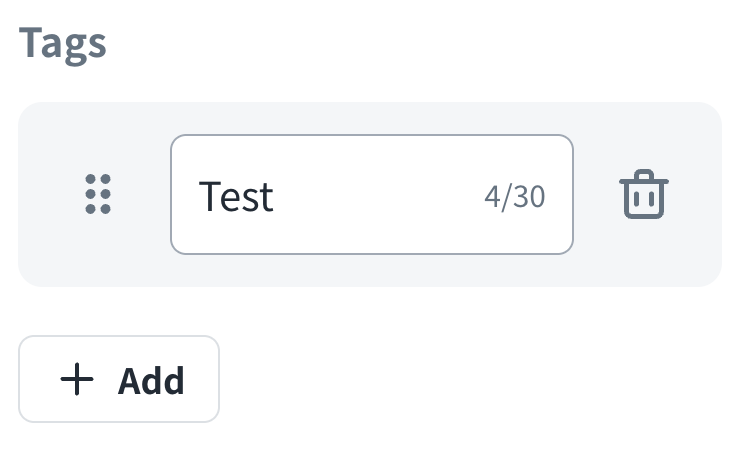The width and height of the screenshot is (748, 450).
Task: Click the six-dot drag handle icon
Action: coord(98,194)
